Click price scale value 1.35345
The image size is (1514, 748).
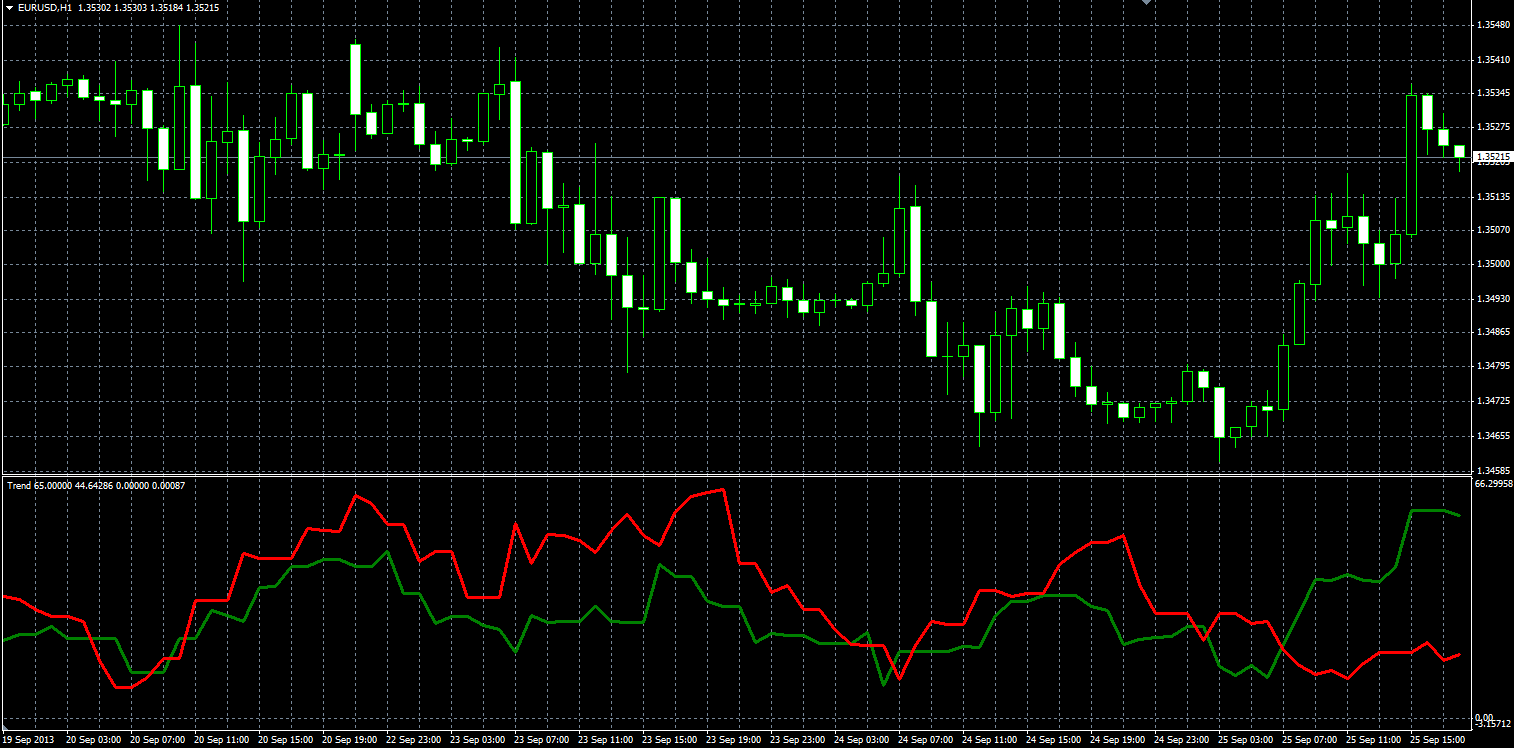(x=1493, y=93)
